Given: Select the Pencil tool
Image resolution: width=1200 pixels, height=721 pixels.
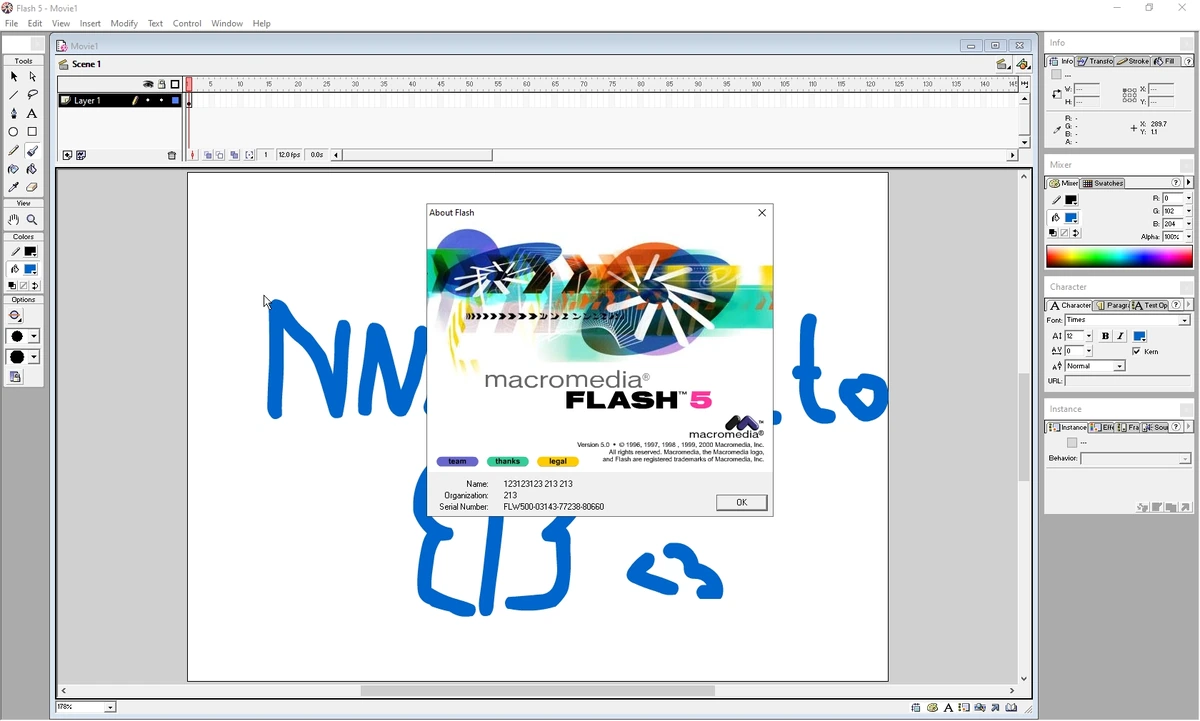Looking at the screenshot, I should pos(14,151).
